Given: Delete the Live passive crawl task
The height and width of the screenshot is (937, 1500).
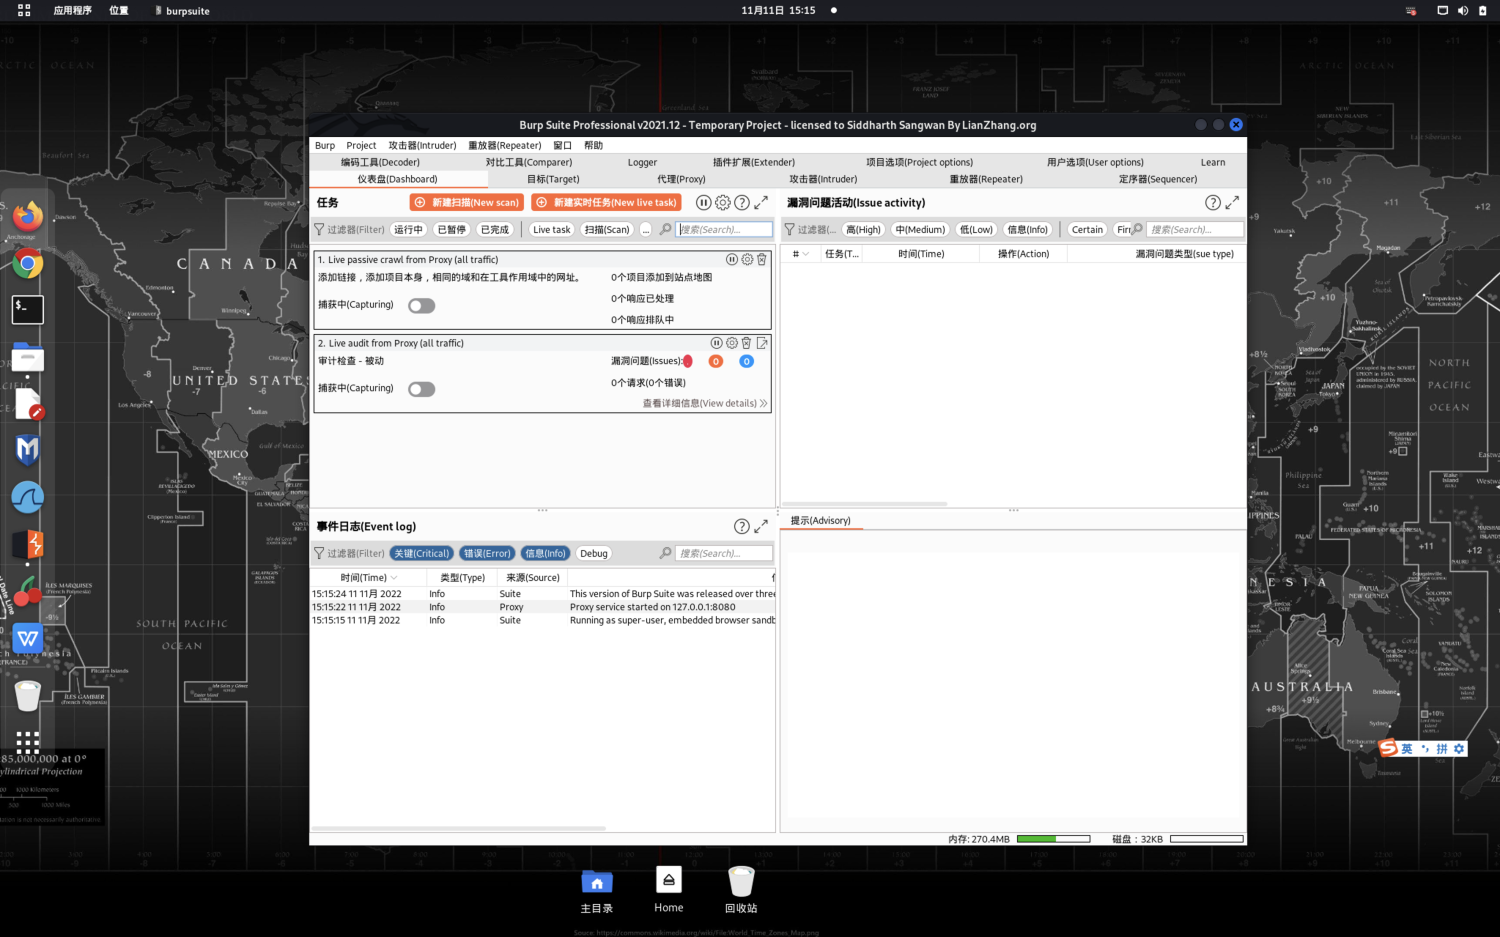Looking at the screenshot, I should tap(762, 260).
